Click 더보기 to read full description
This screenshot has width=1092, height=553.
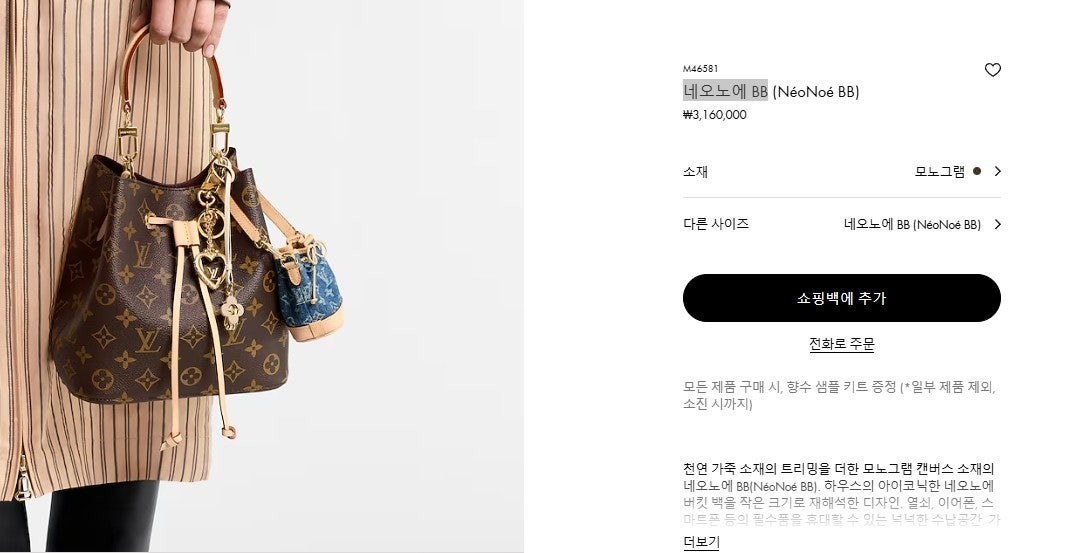(x=701, y=542)
